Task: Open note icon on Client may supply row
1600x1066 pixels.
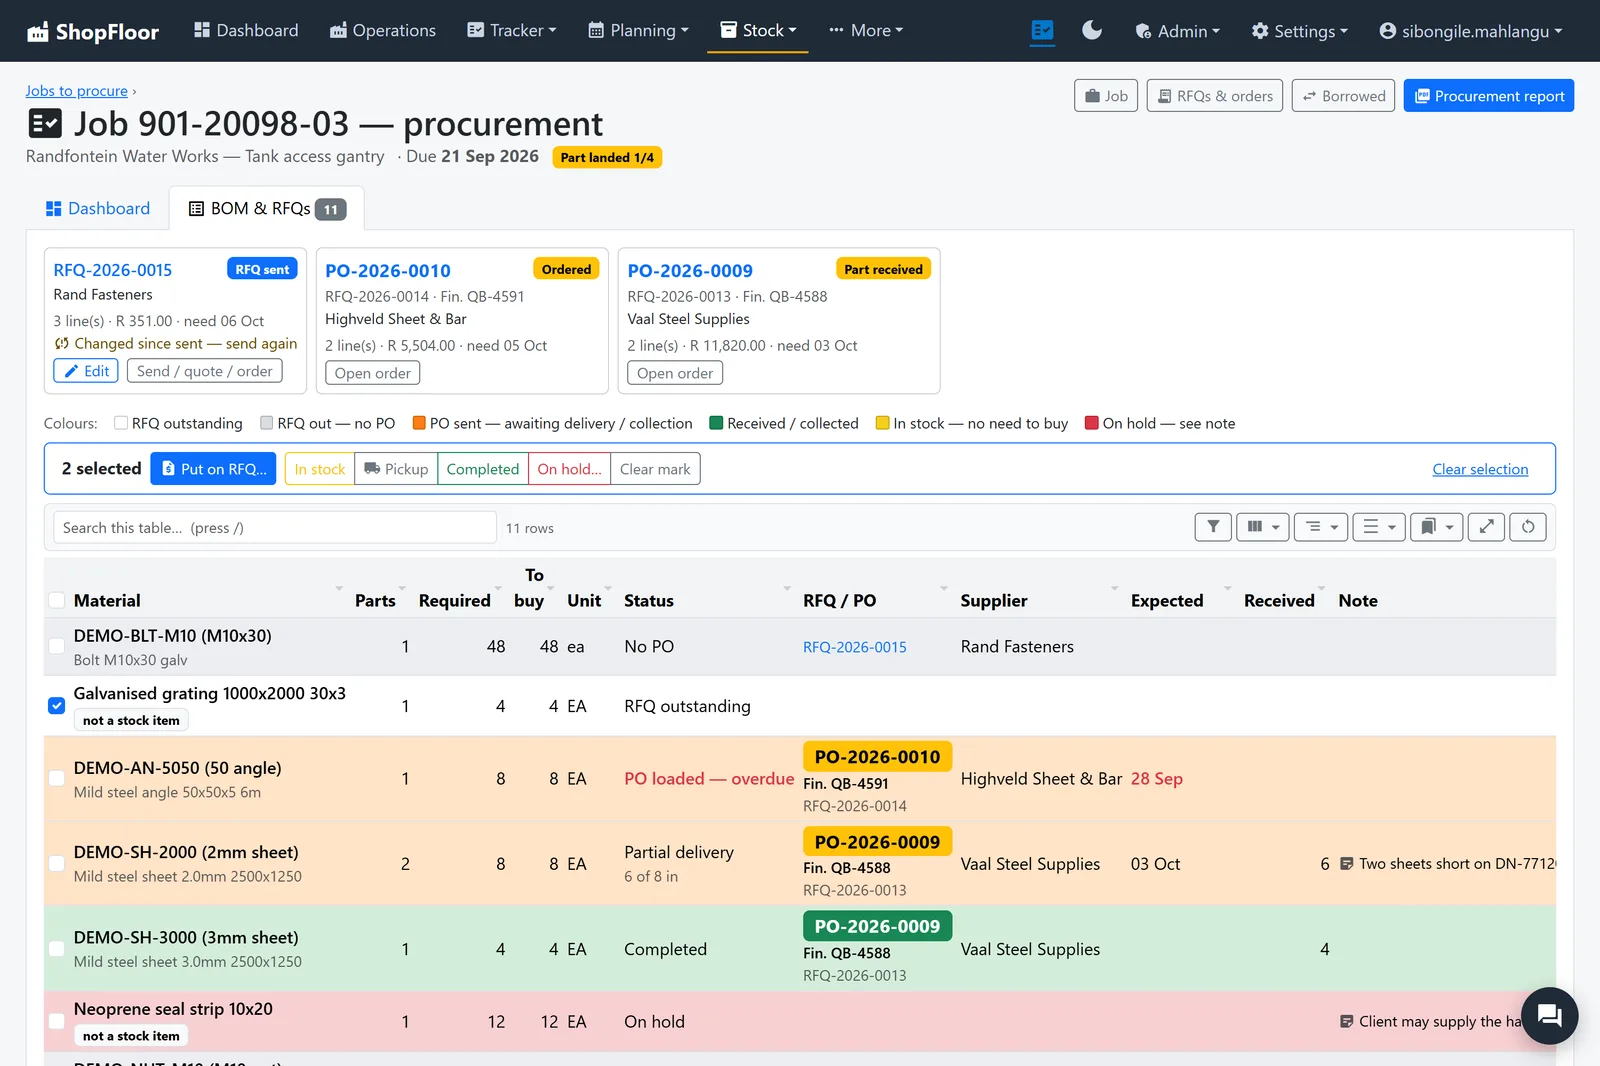Action: (1346, 1022)
